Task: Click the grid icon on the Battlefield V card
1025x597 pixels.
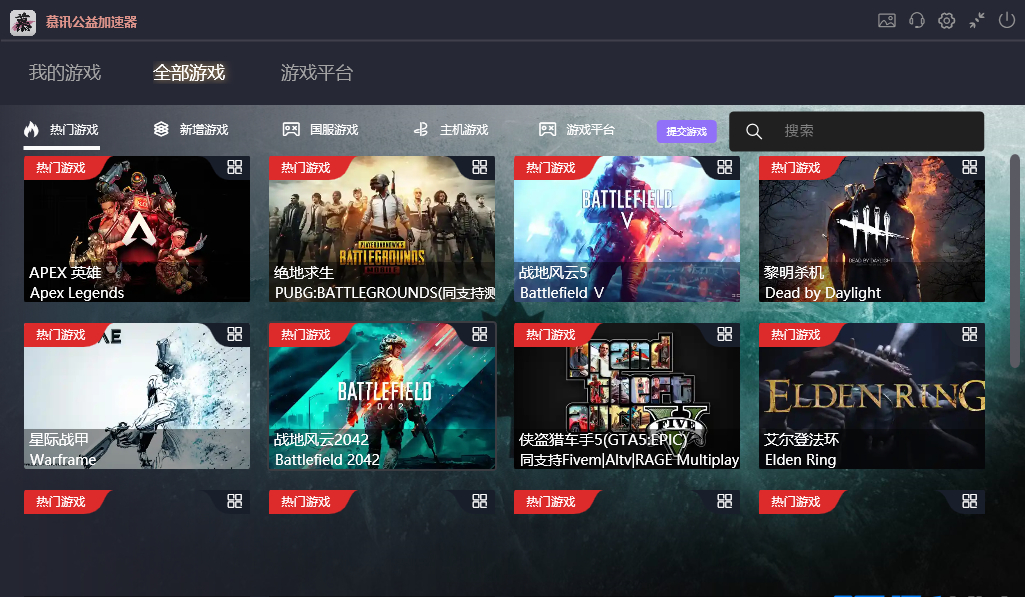Action: (x=725, y=167)
